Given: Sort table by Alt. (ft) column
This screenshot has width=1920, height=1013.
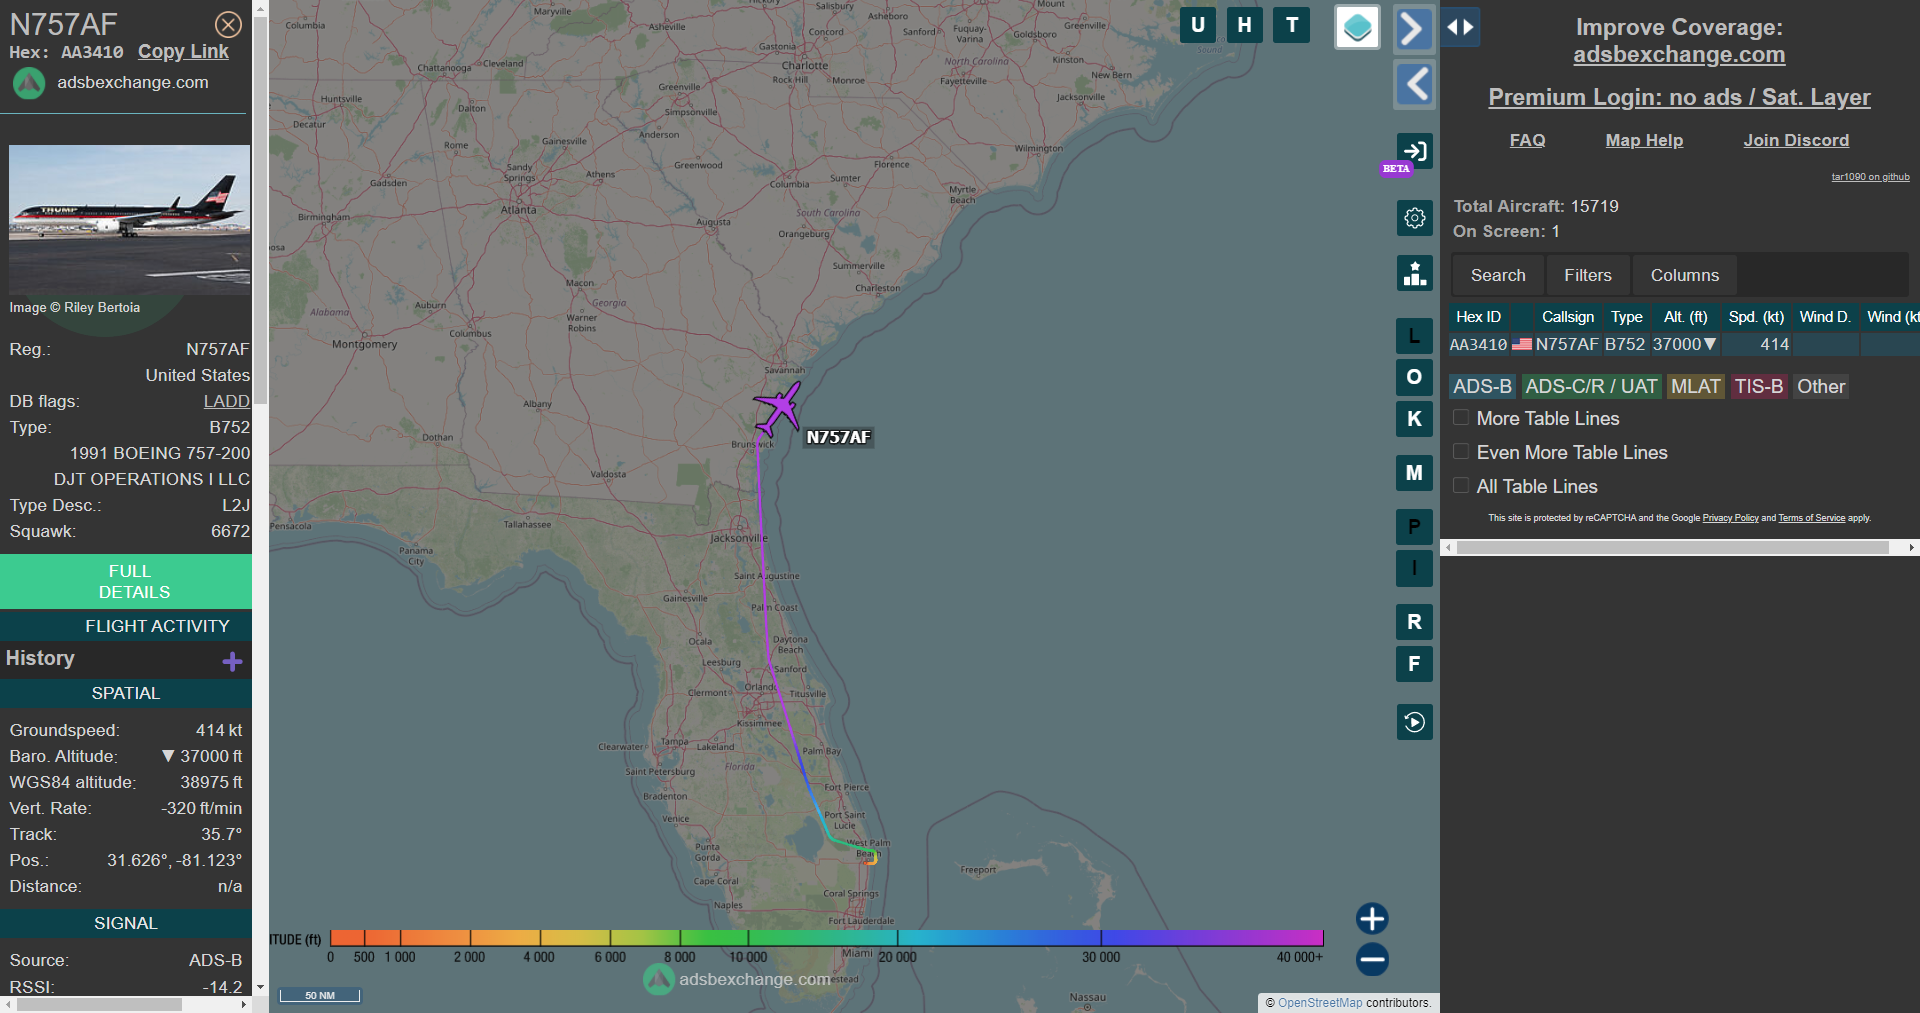Looking at the screenshot, I should [1685, 317].
